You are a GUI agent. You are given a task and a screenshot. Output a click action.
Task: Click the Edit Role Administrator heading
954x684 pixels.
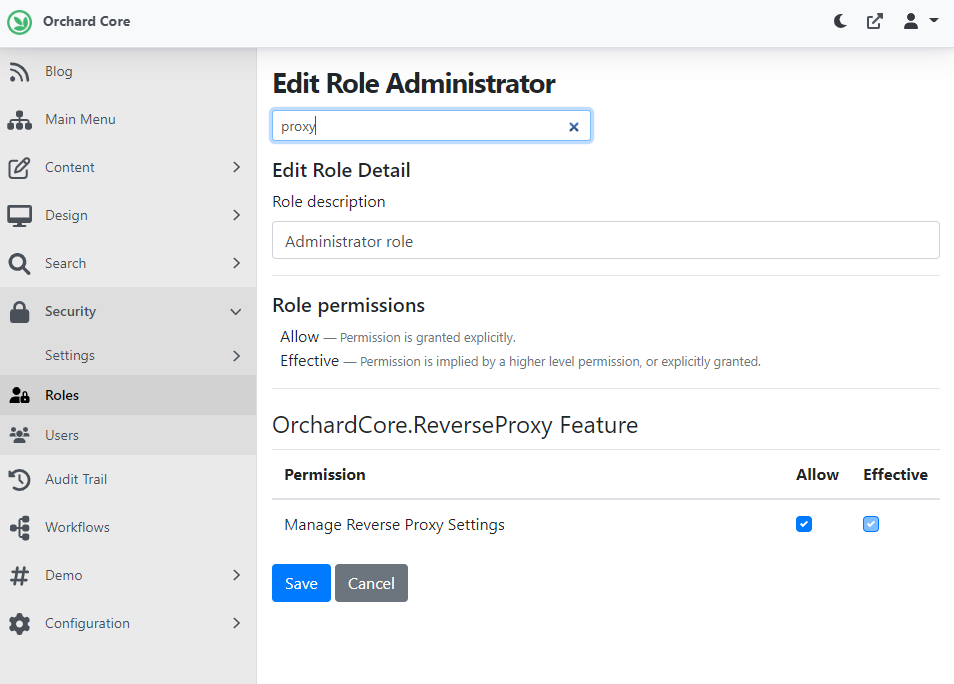414,83
